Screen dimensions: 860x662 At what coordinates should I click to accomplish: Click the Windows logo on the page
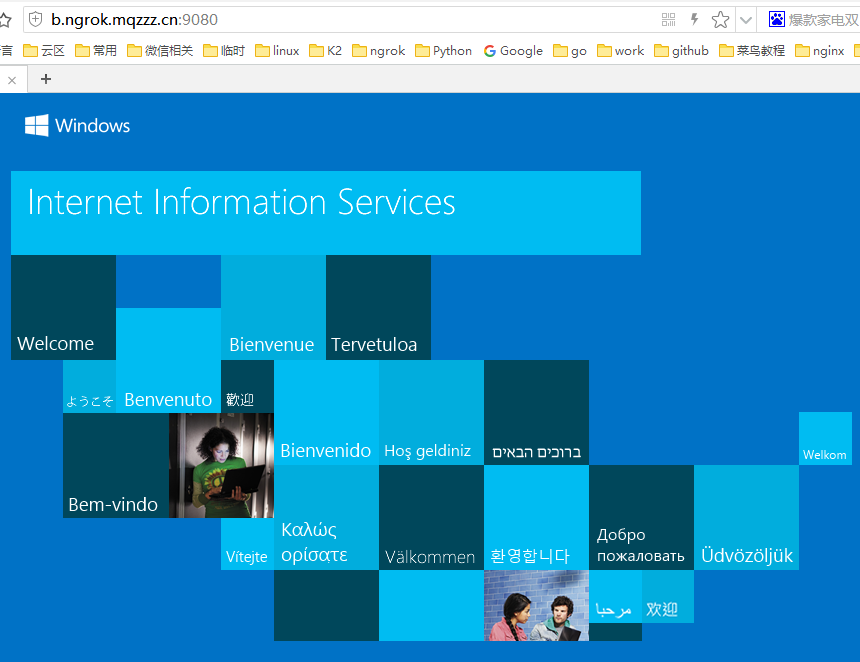(77, 126)
